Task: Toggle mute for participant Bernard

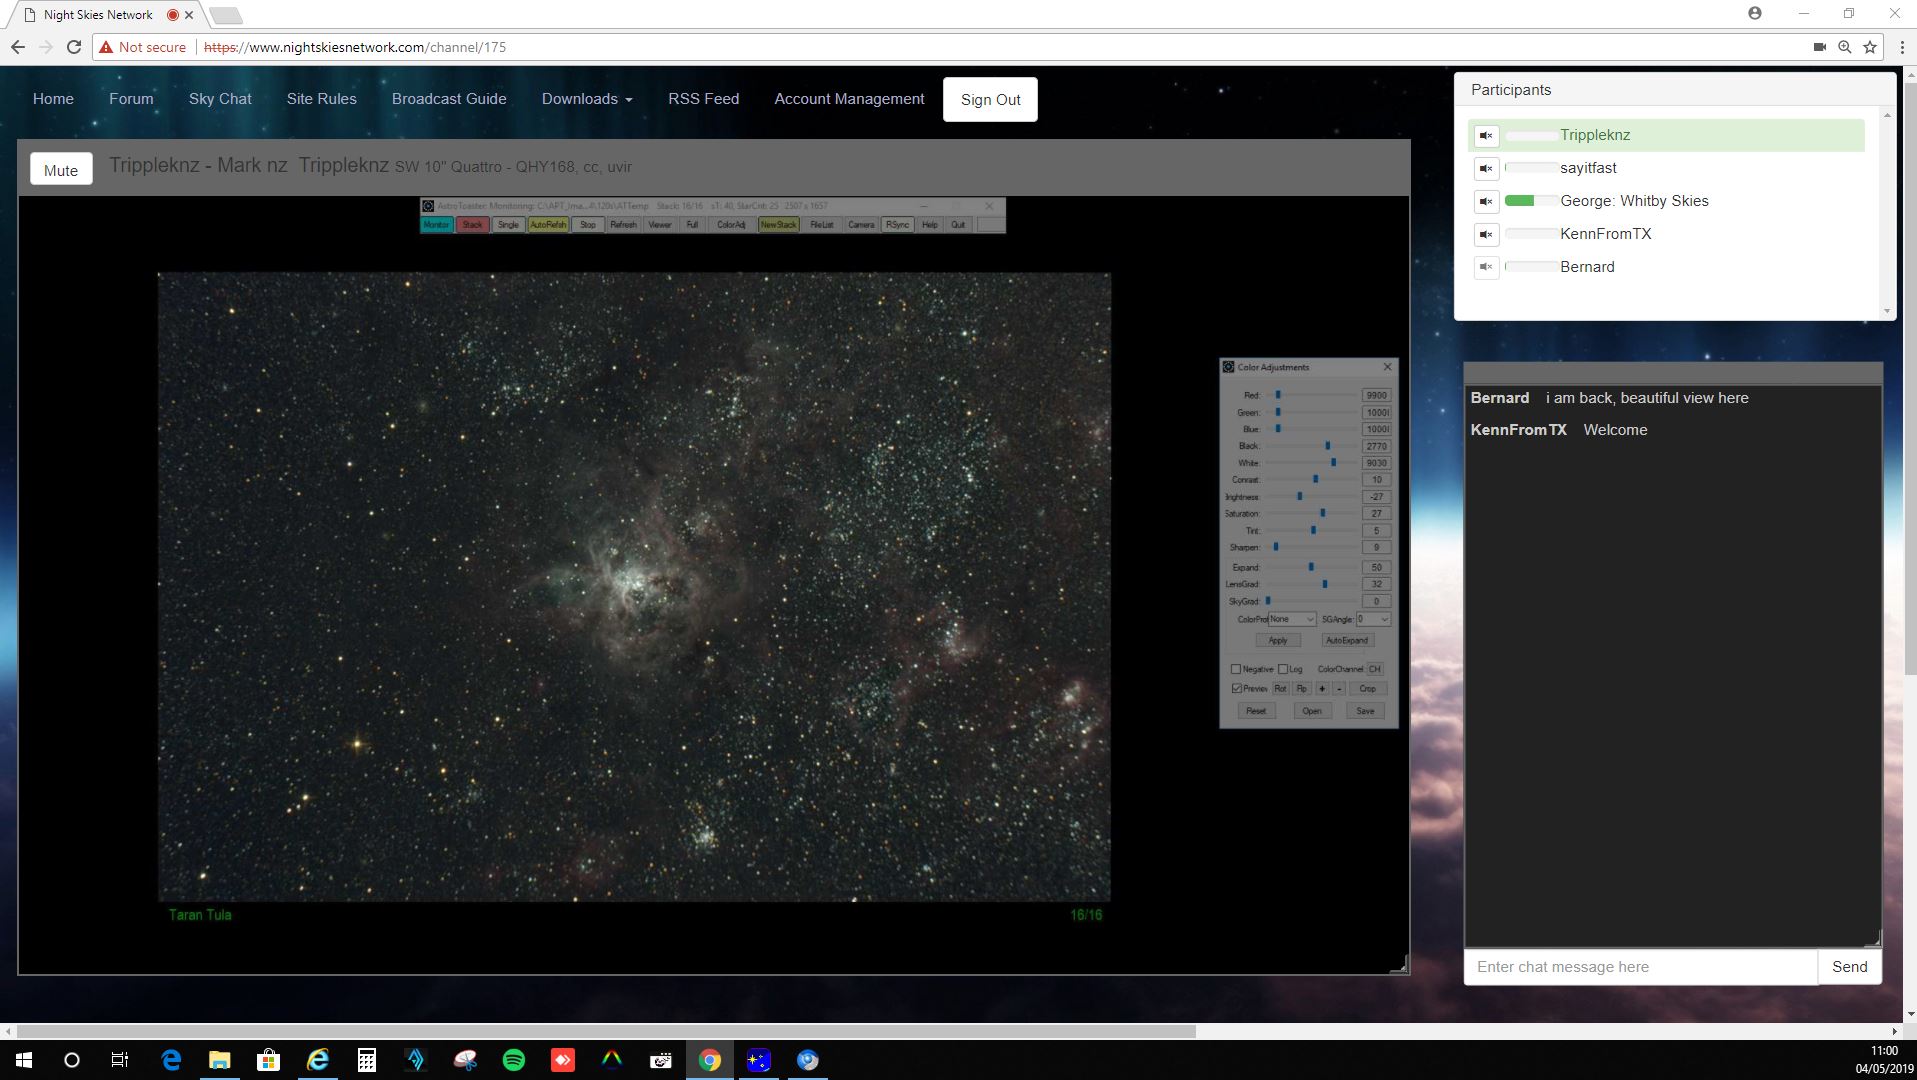Action: click(1487, 267)
